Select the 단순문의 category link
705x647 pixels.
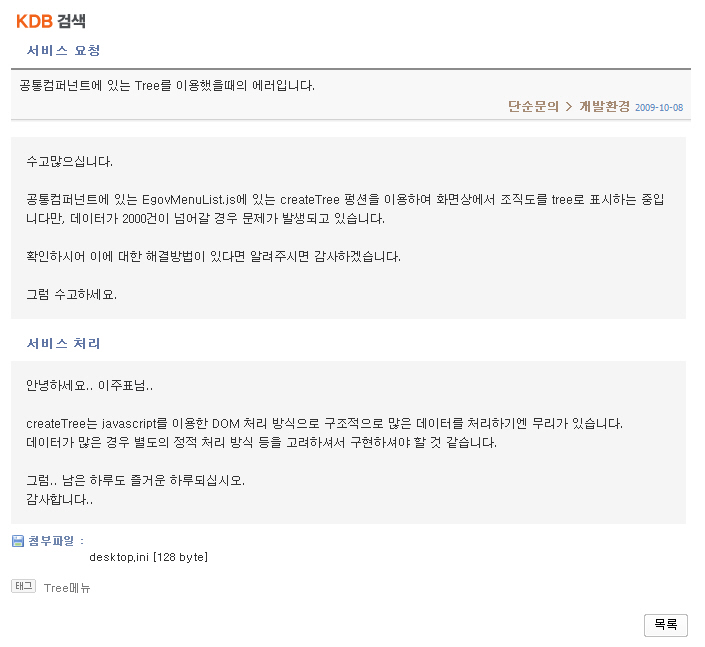533,106
